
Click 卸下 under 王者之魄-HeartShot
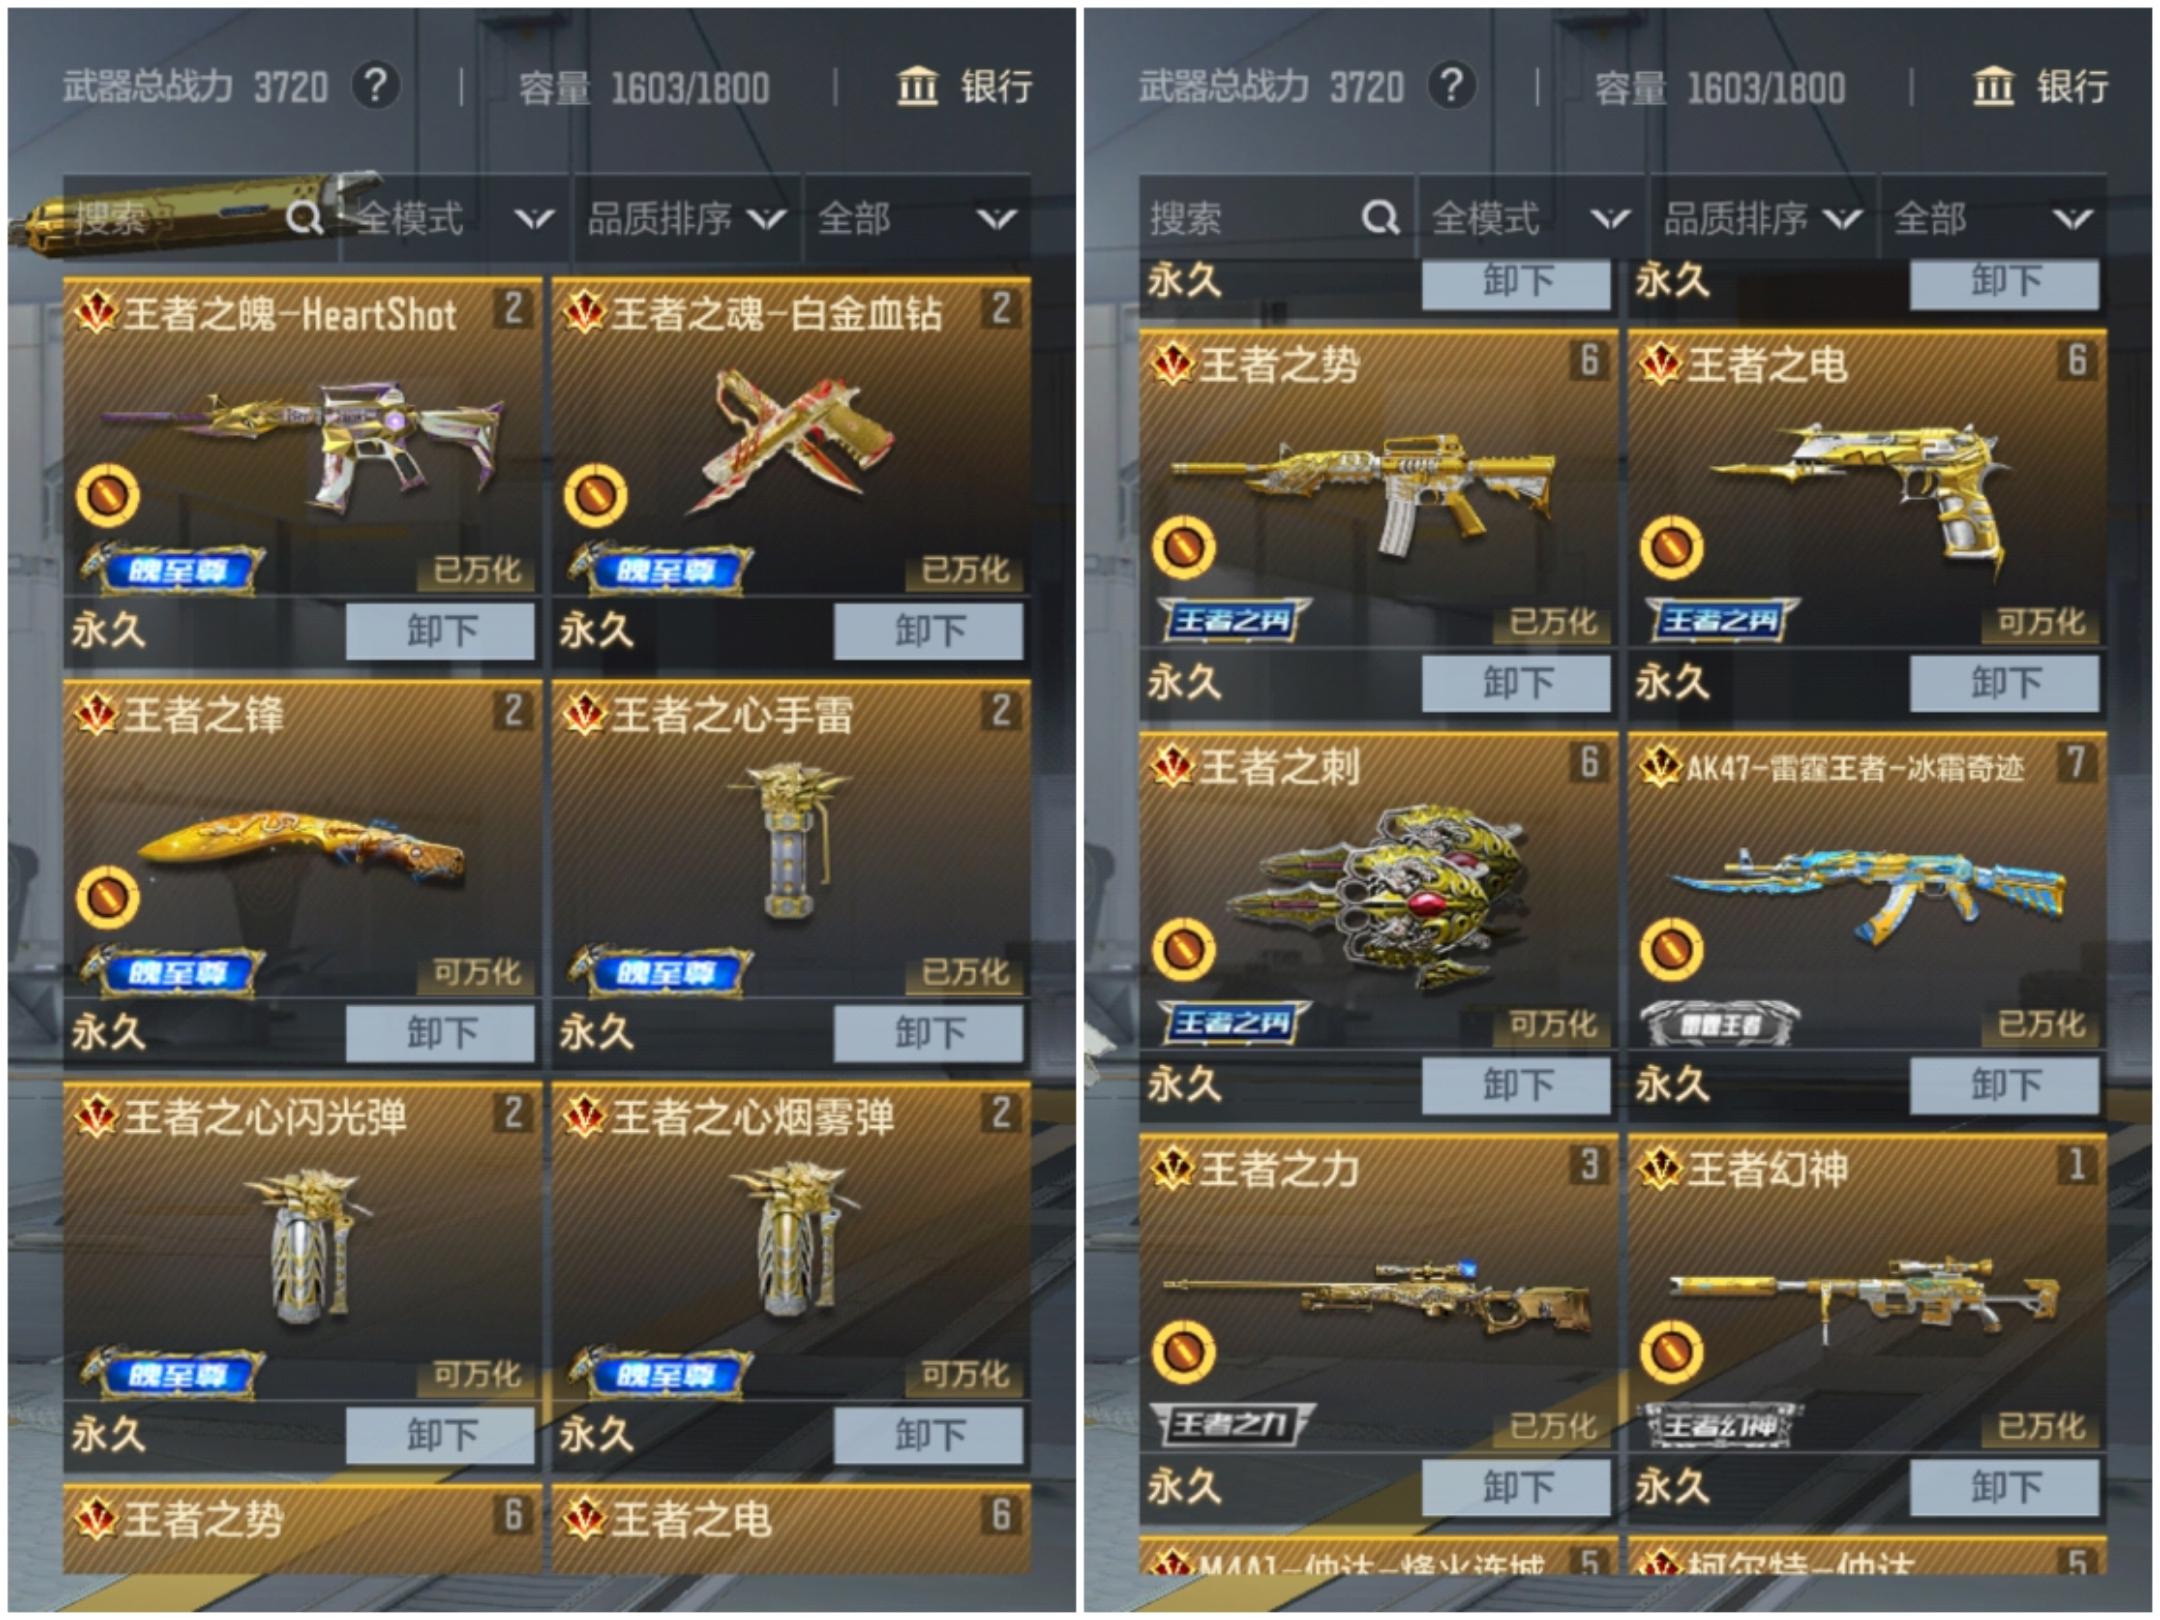(x=440, y=631)
